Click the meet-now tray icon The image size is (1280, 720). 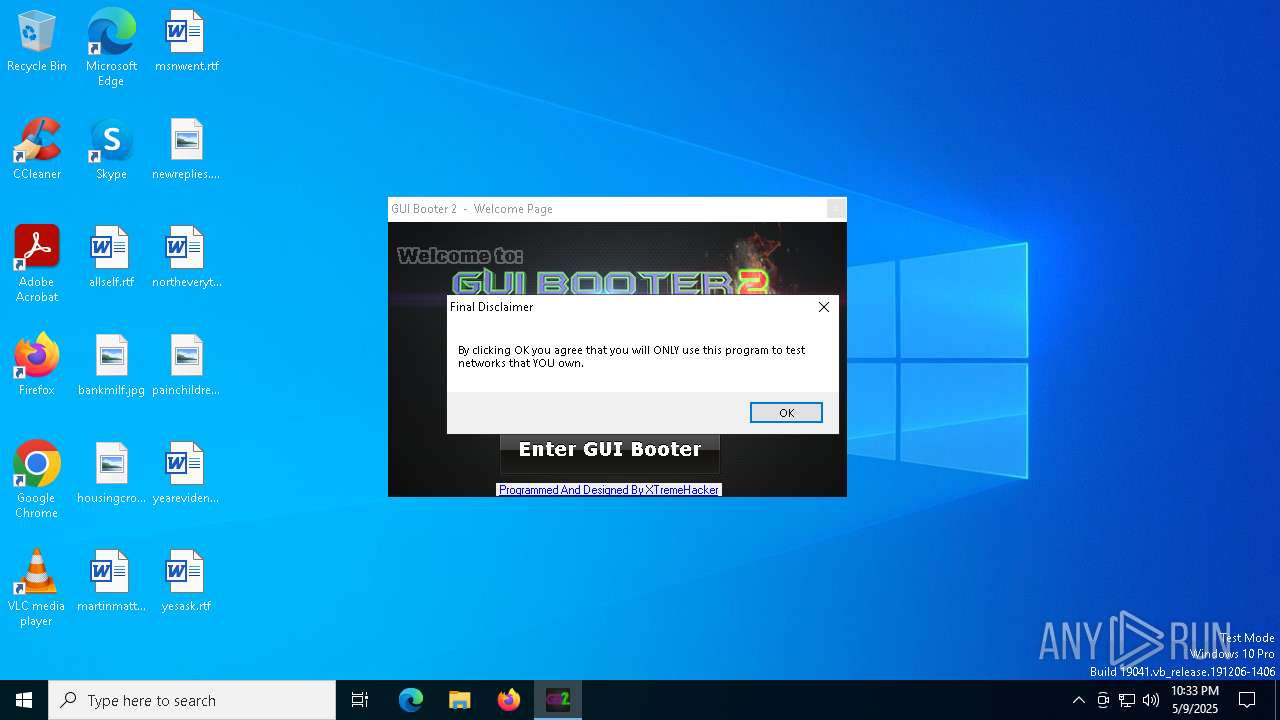pyautogui.click(x=1103, y=700)
